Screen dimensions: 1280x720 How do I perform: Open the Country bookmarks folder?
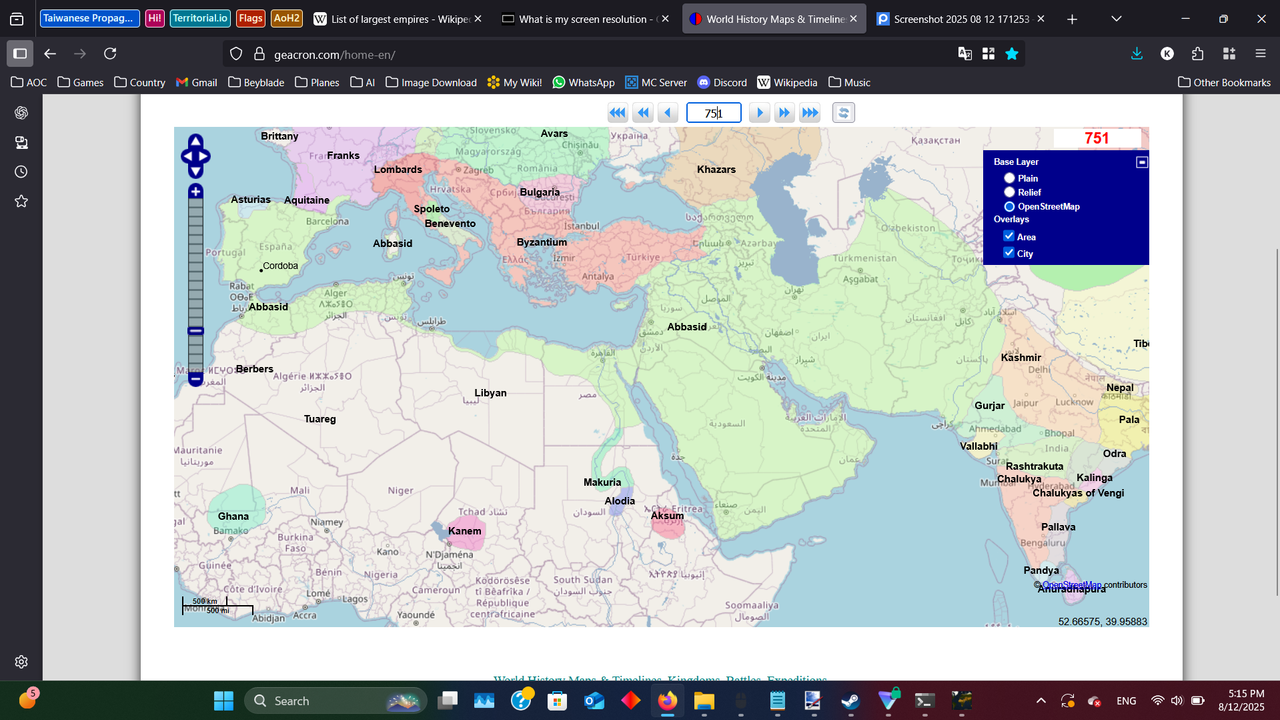[x=139, y=82]
